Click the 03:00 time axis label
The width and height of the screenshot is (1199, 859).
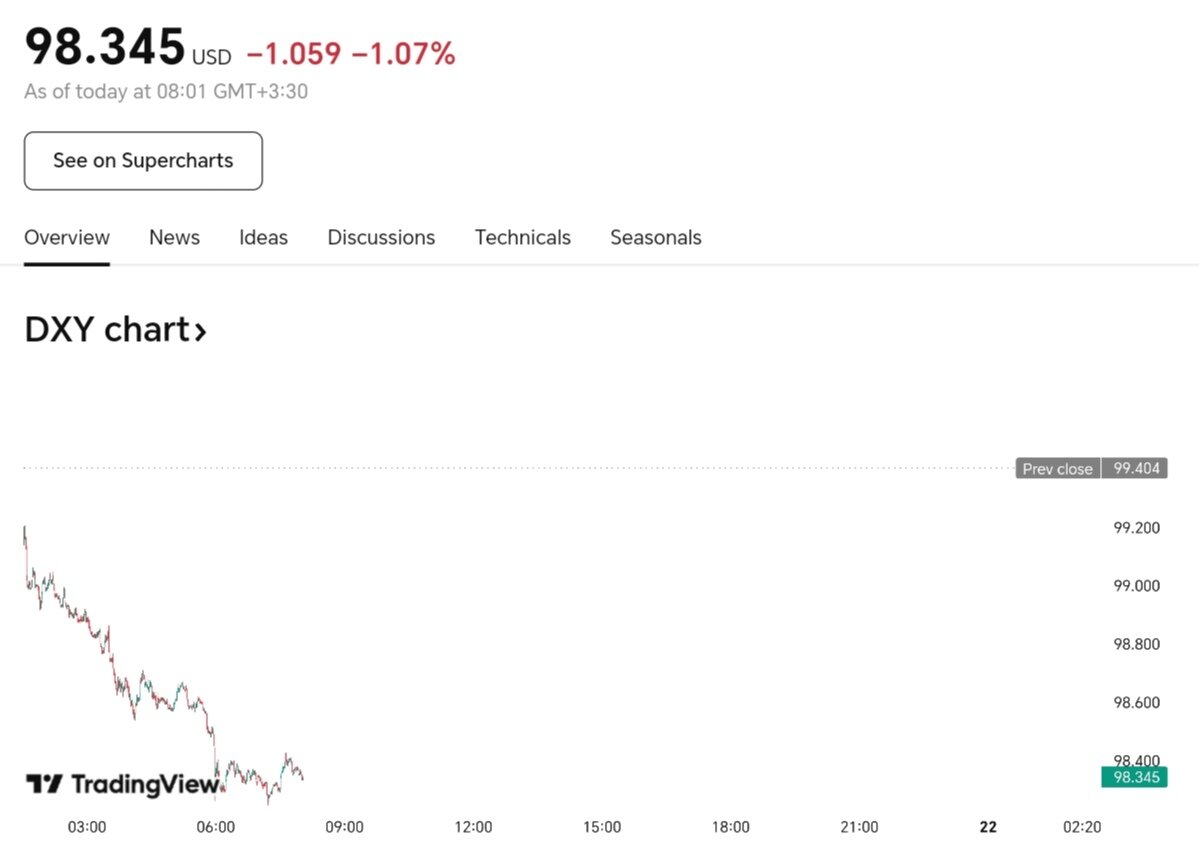click(x=87, y=827)
